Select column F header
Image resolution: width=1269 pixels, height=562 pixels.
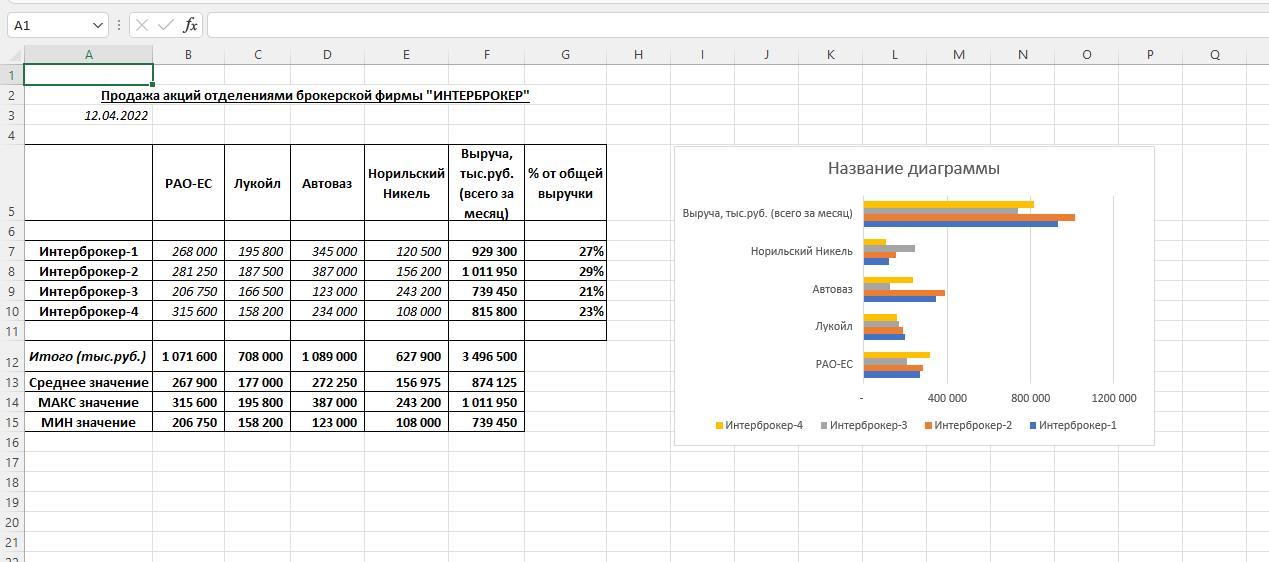pyautogui.click(x=486, y=55)
